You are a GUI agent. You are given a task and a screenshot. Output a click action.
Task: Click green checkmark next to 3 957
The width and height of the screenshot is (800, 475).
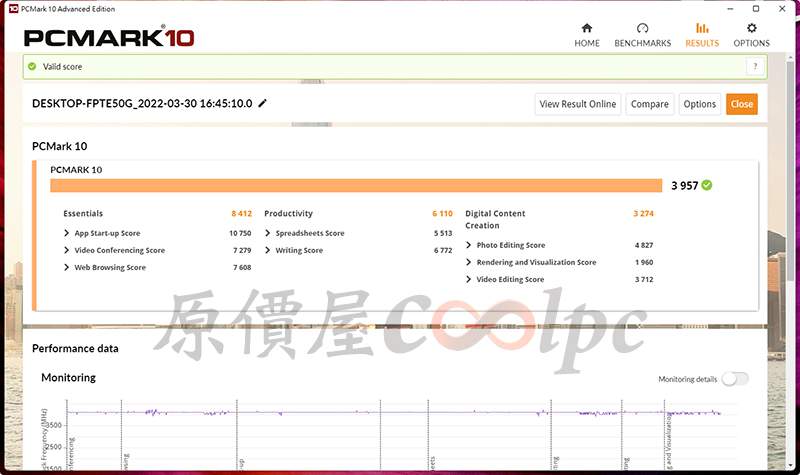click(x=707, y=185)
